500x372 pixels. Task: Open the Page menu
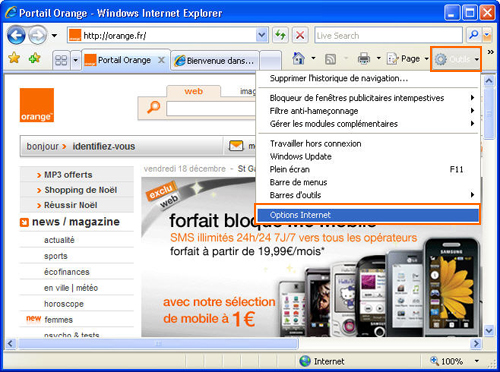click(407, 59)
